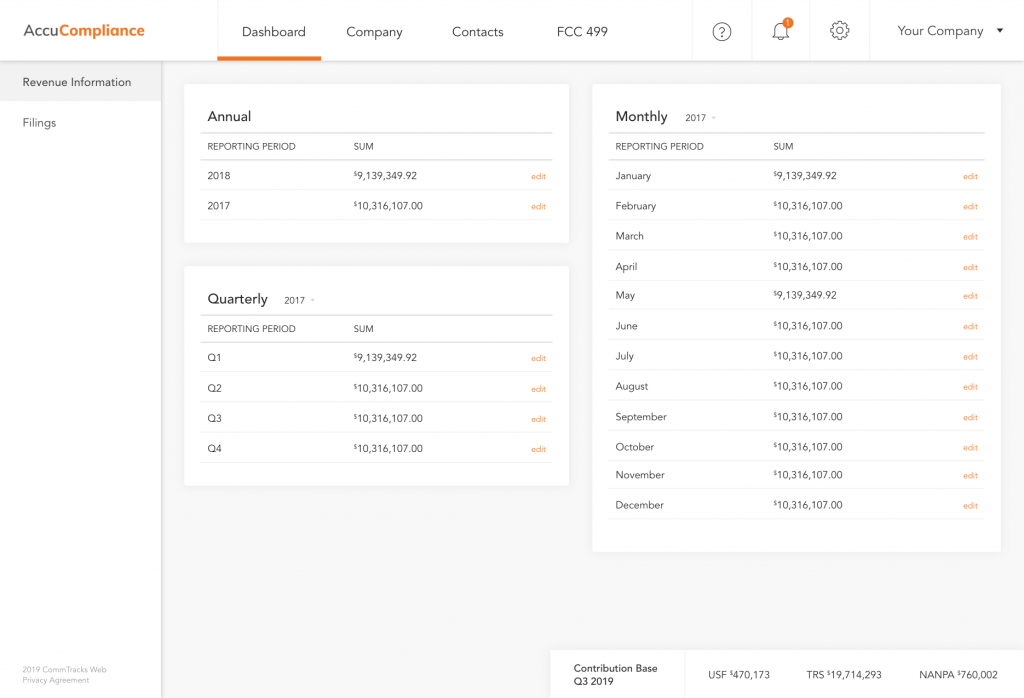Switch to the Company tab
Screen dimensions: 1024x698
[374, 32]
